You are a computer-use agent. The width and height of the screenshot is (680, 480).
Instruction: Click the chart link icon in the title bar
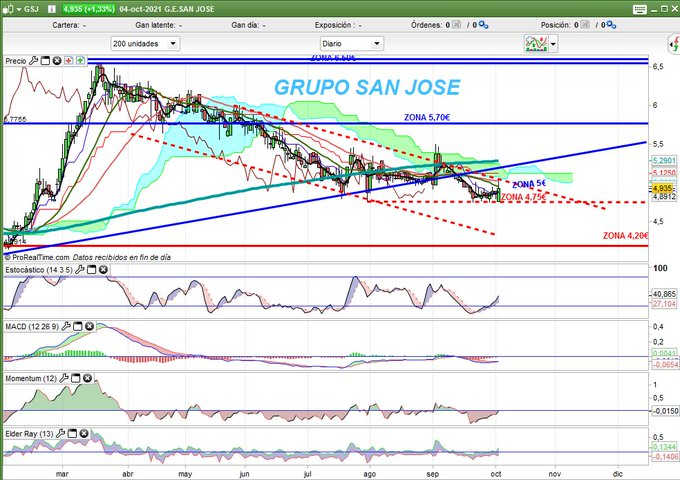pyautogui.click(x=8, y=9)
